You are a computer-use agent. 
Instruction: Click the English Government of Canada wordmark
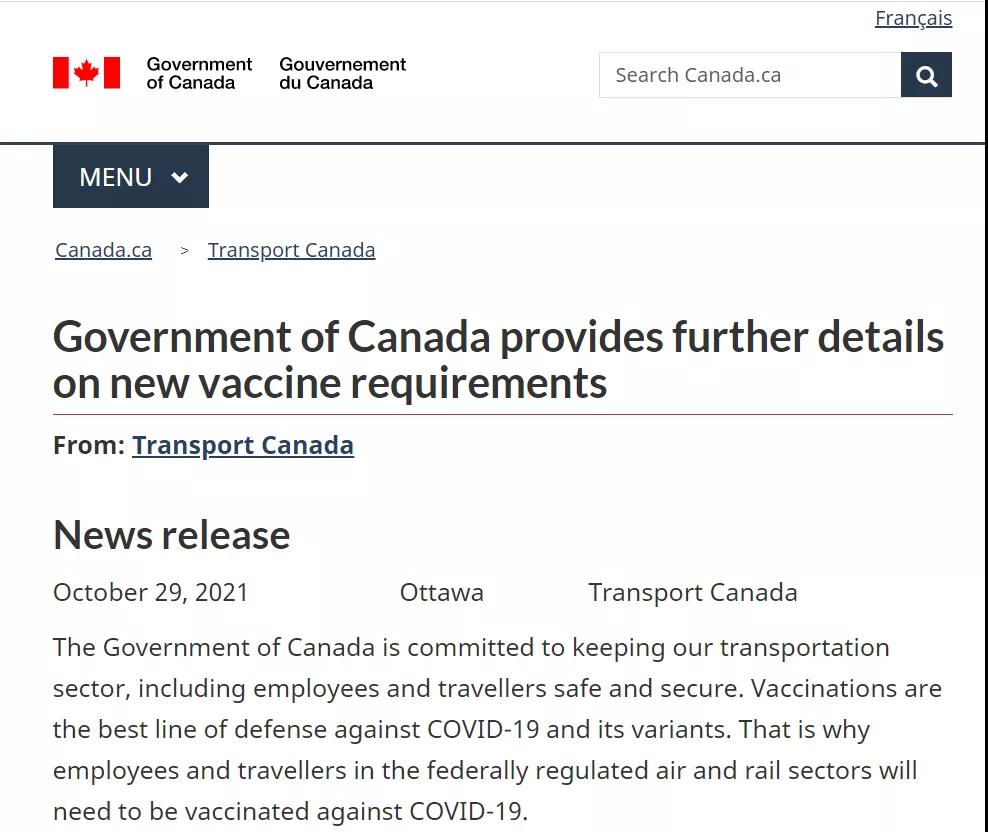click(x=199, y=73)
